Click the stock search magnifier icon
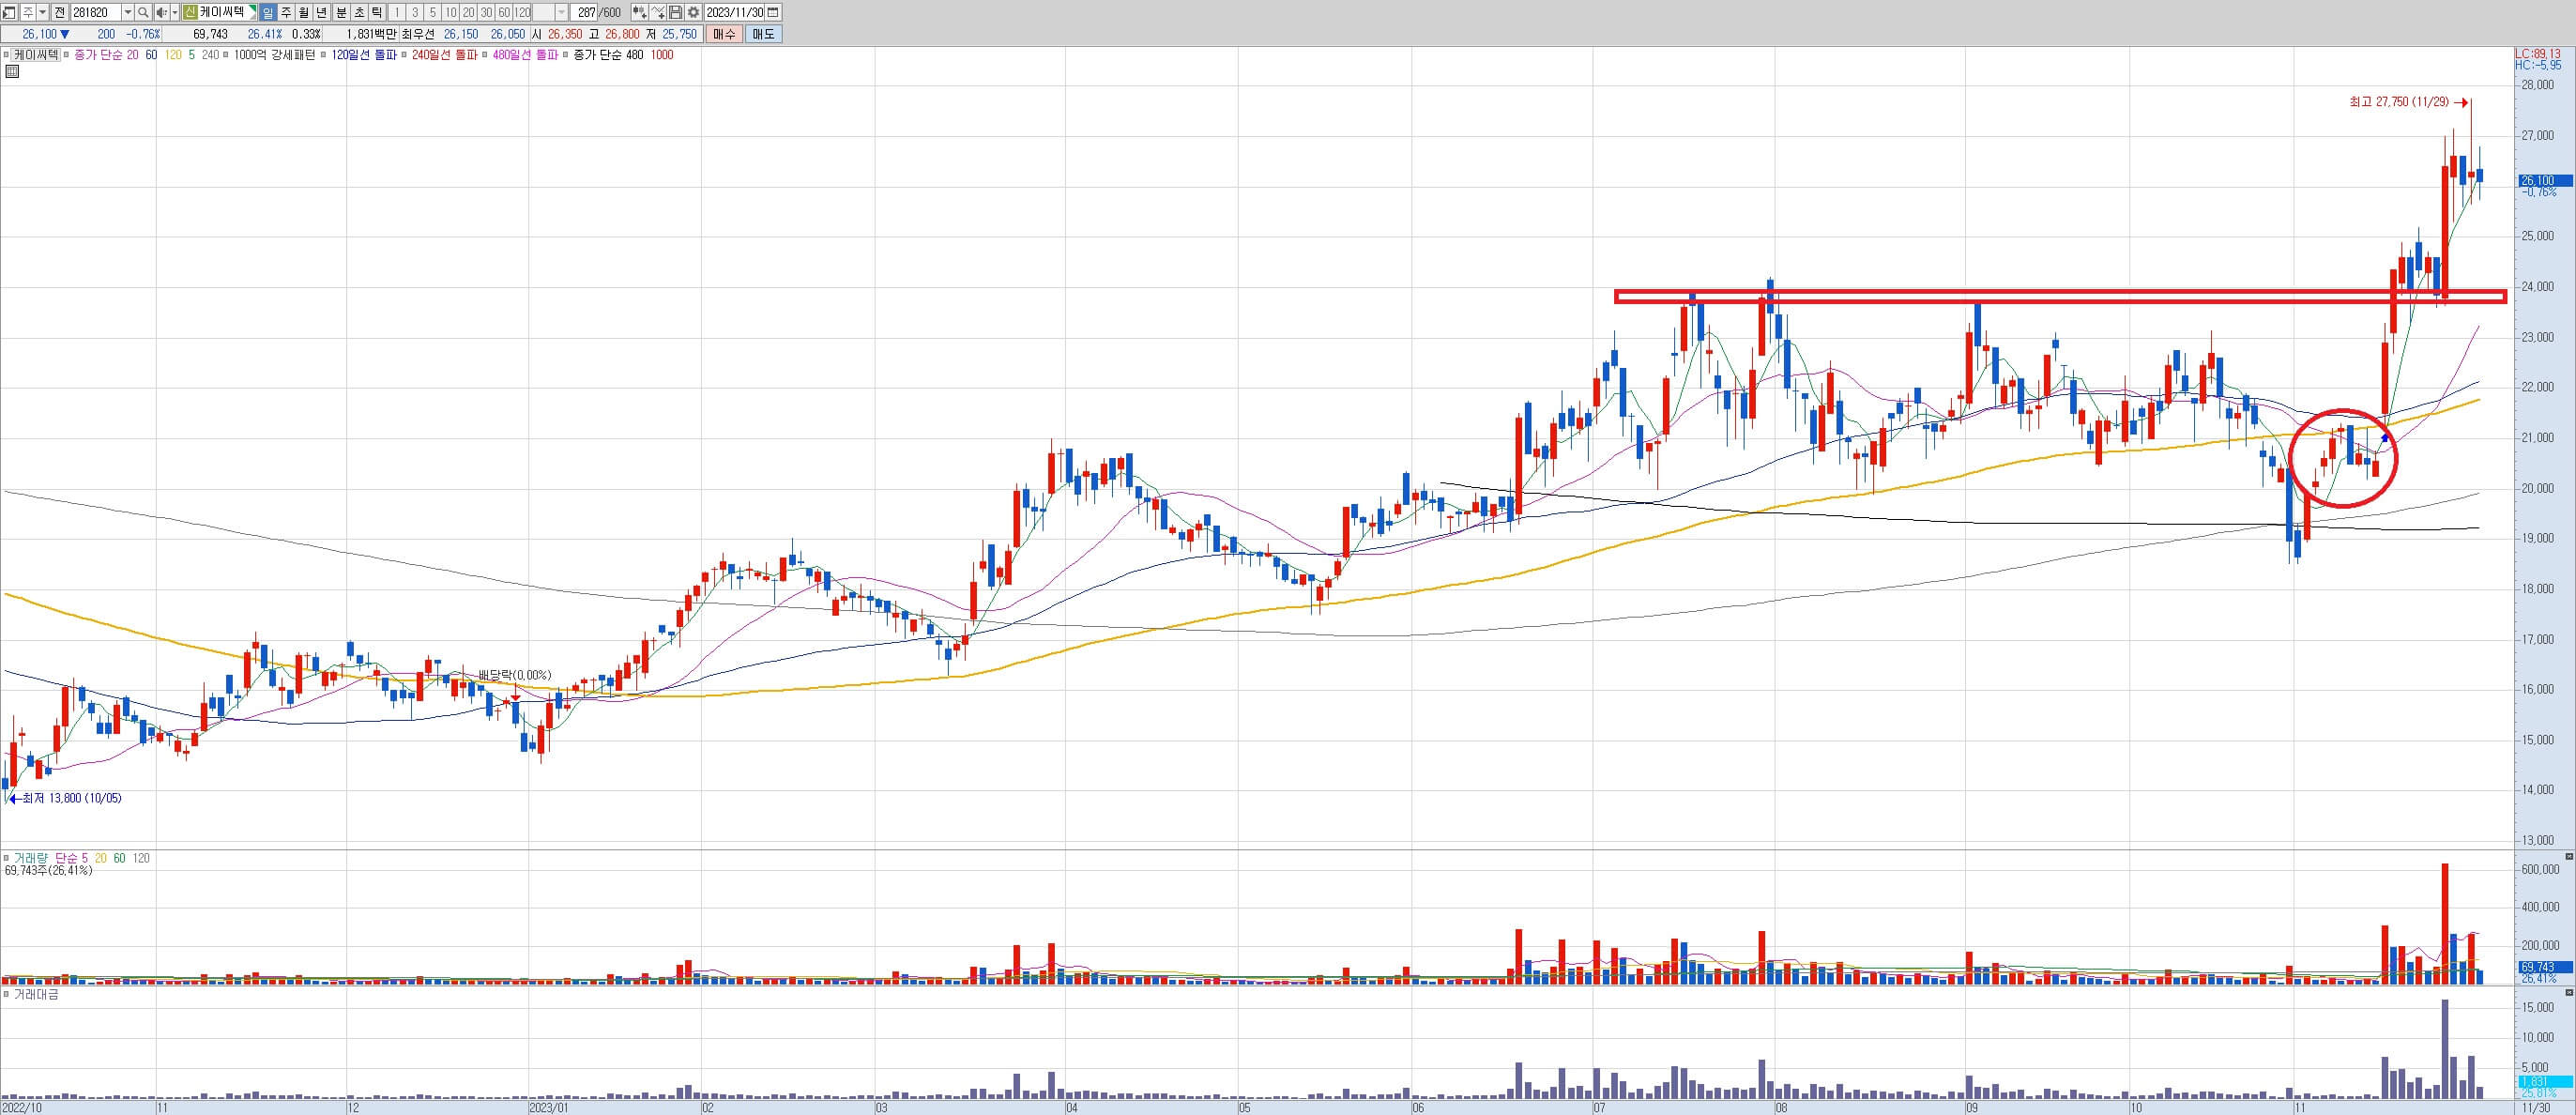 click(x=143, y=12)
